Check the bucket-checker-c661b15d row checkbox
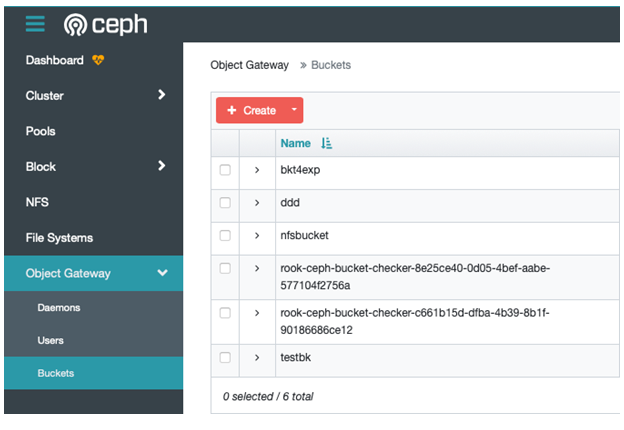The height and width of the screenshot is (430, 624). pyautogui.click(x=225, y=313)
